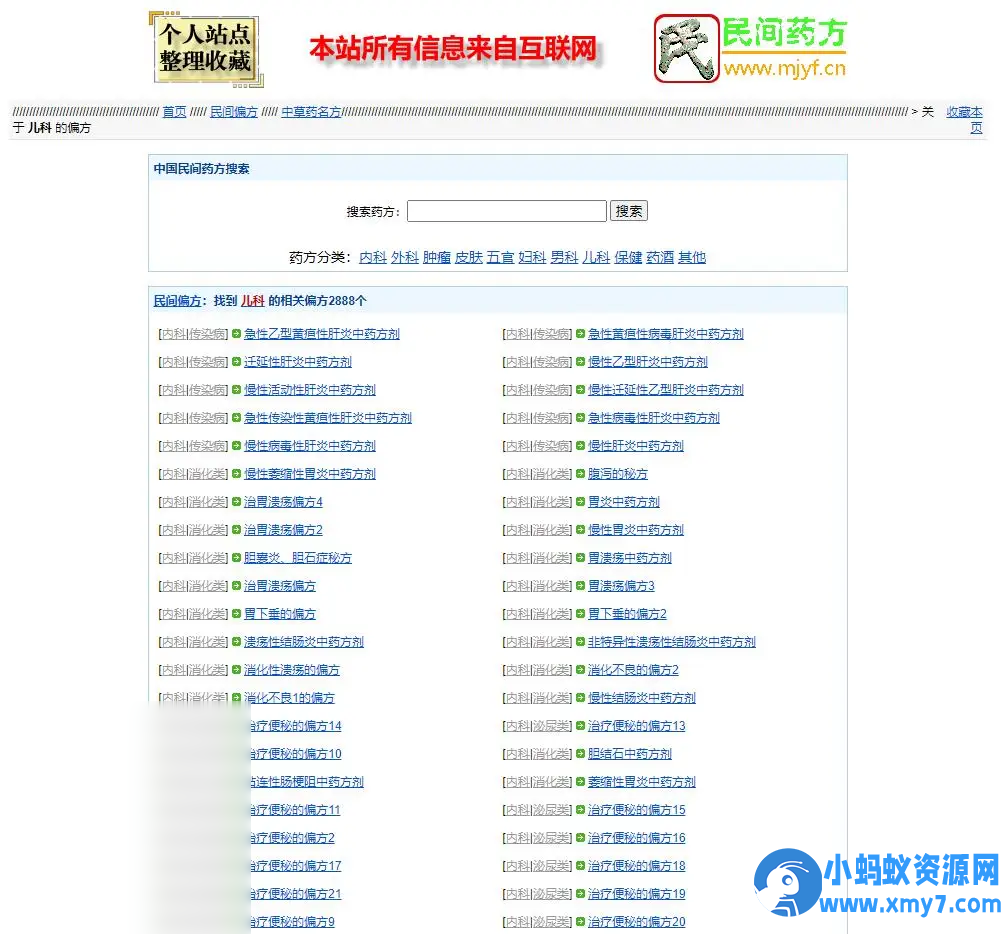Click the 个人站点整理收藏 stamp image

pos(205,46)
